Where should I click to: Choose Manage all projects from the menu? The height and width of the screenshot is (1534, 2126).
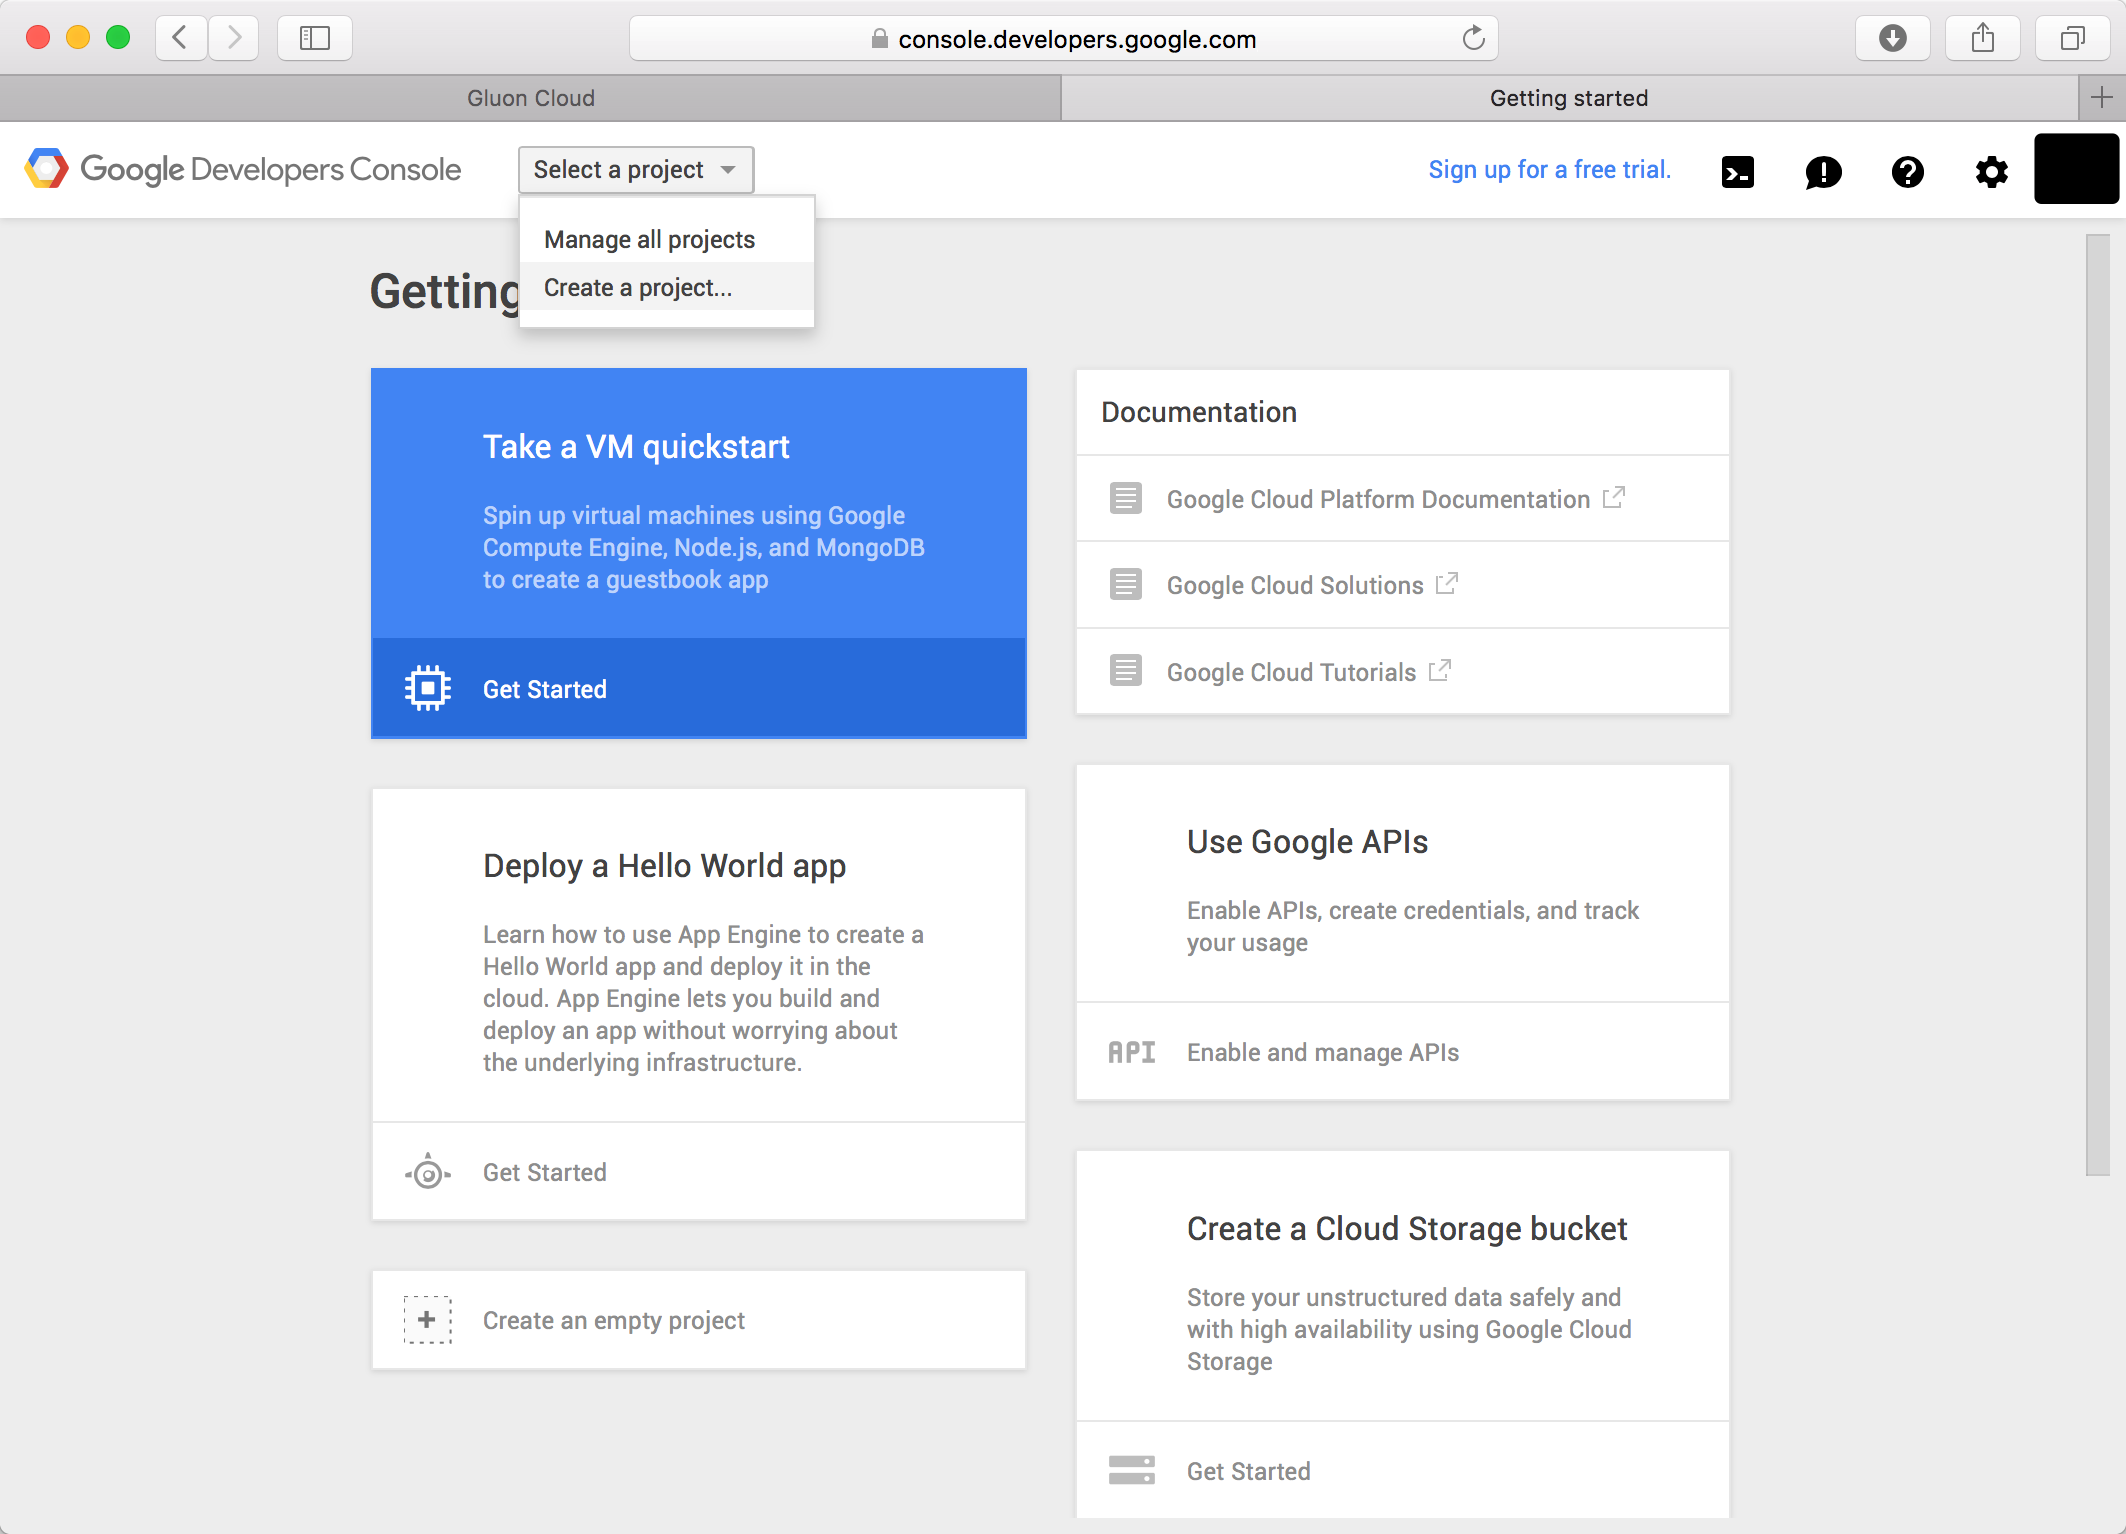667,239
